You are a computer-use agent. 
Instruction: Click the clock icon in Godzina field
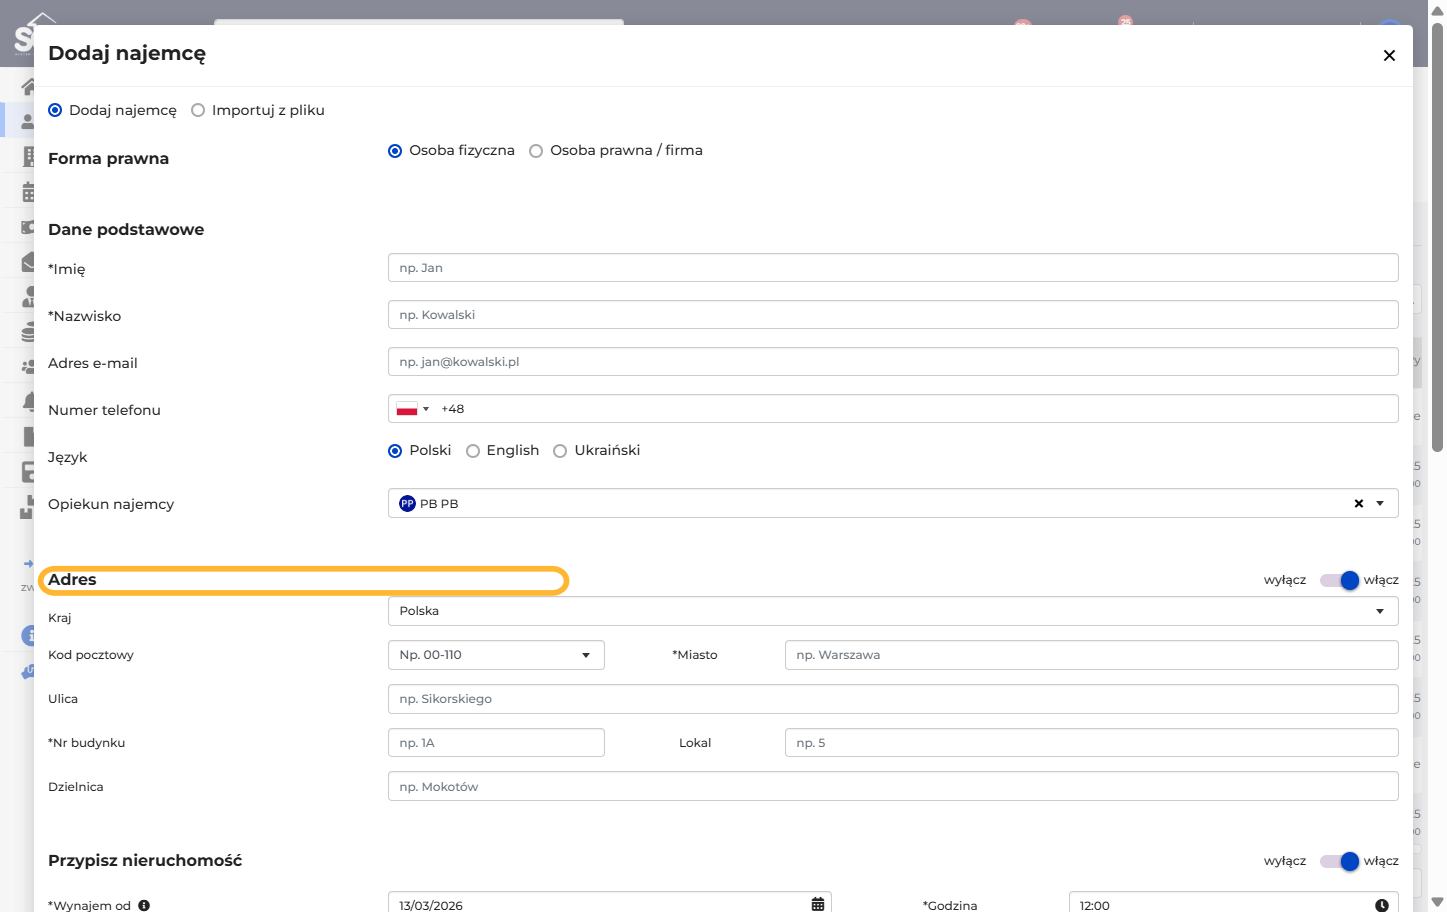click(x=1382, y=905)
